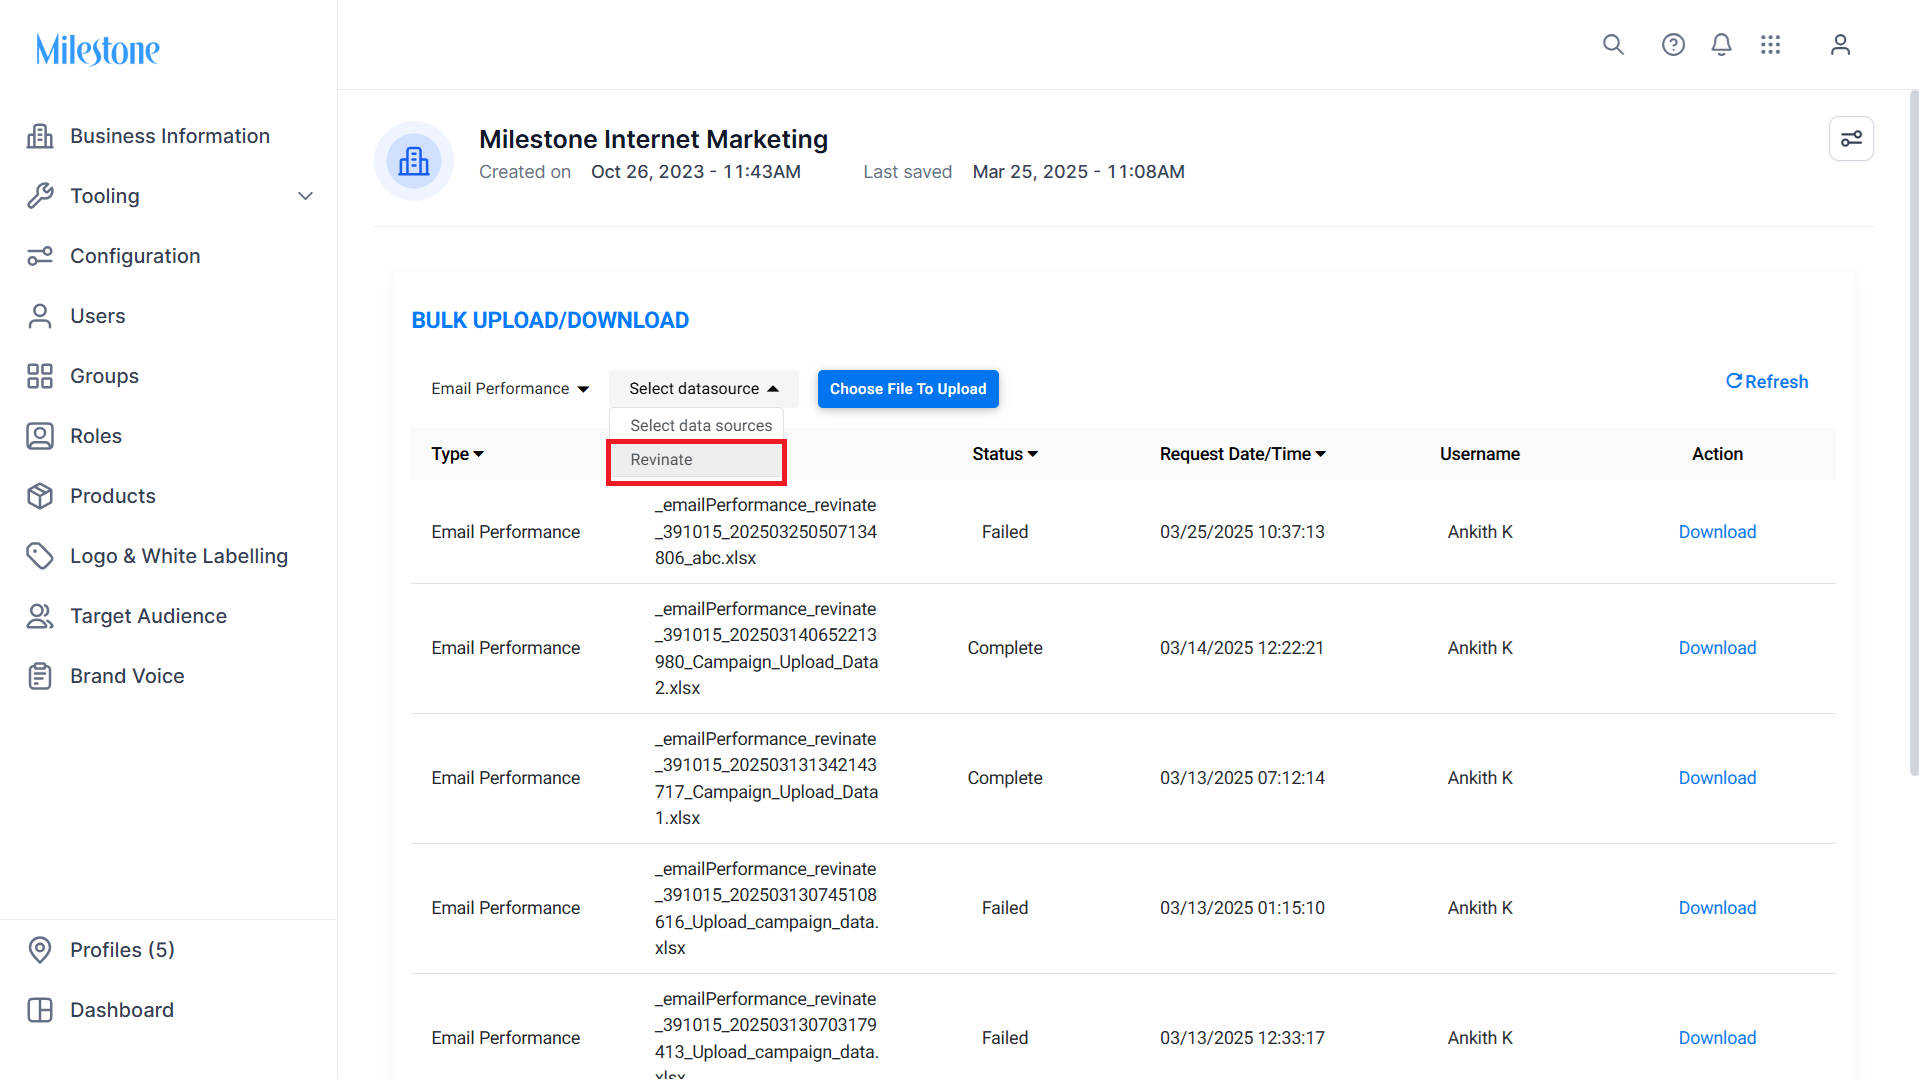Viewport: 1919px width, 1079px height.
Task: Click the 03/13/2025 07:12:14 date cell
Action: [x=1242, y=778]
